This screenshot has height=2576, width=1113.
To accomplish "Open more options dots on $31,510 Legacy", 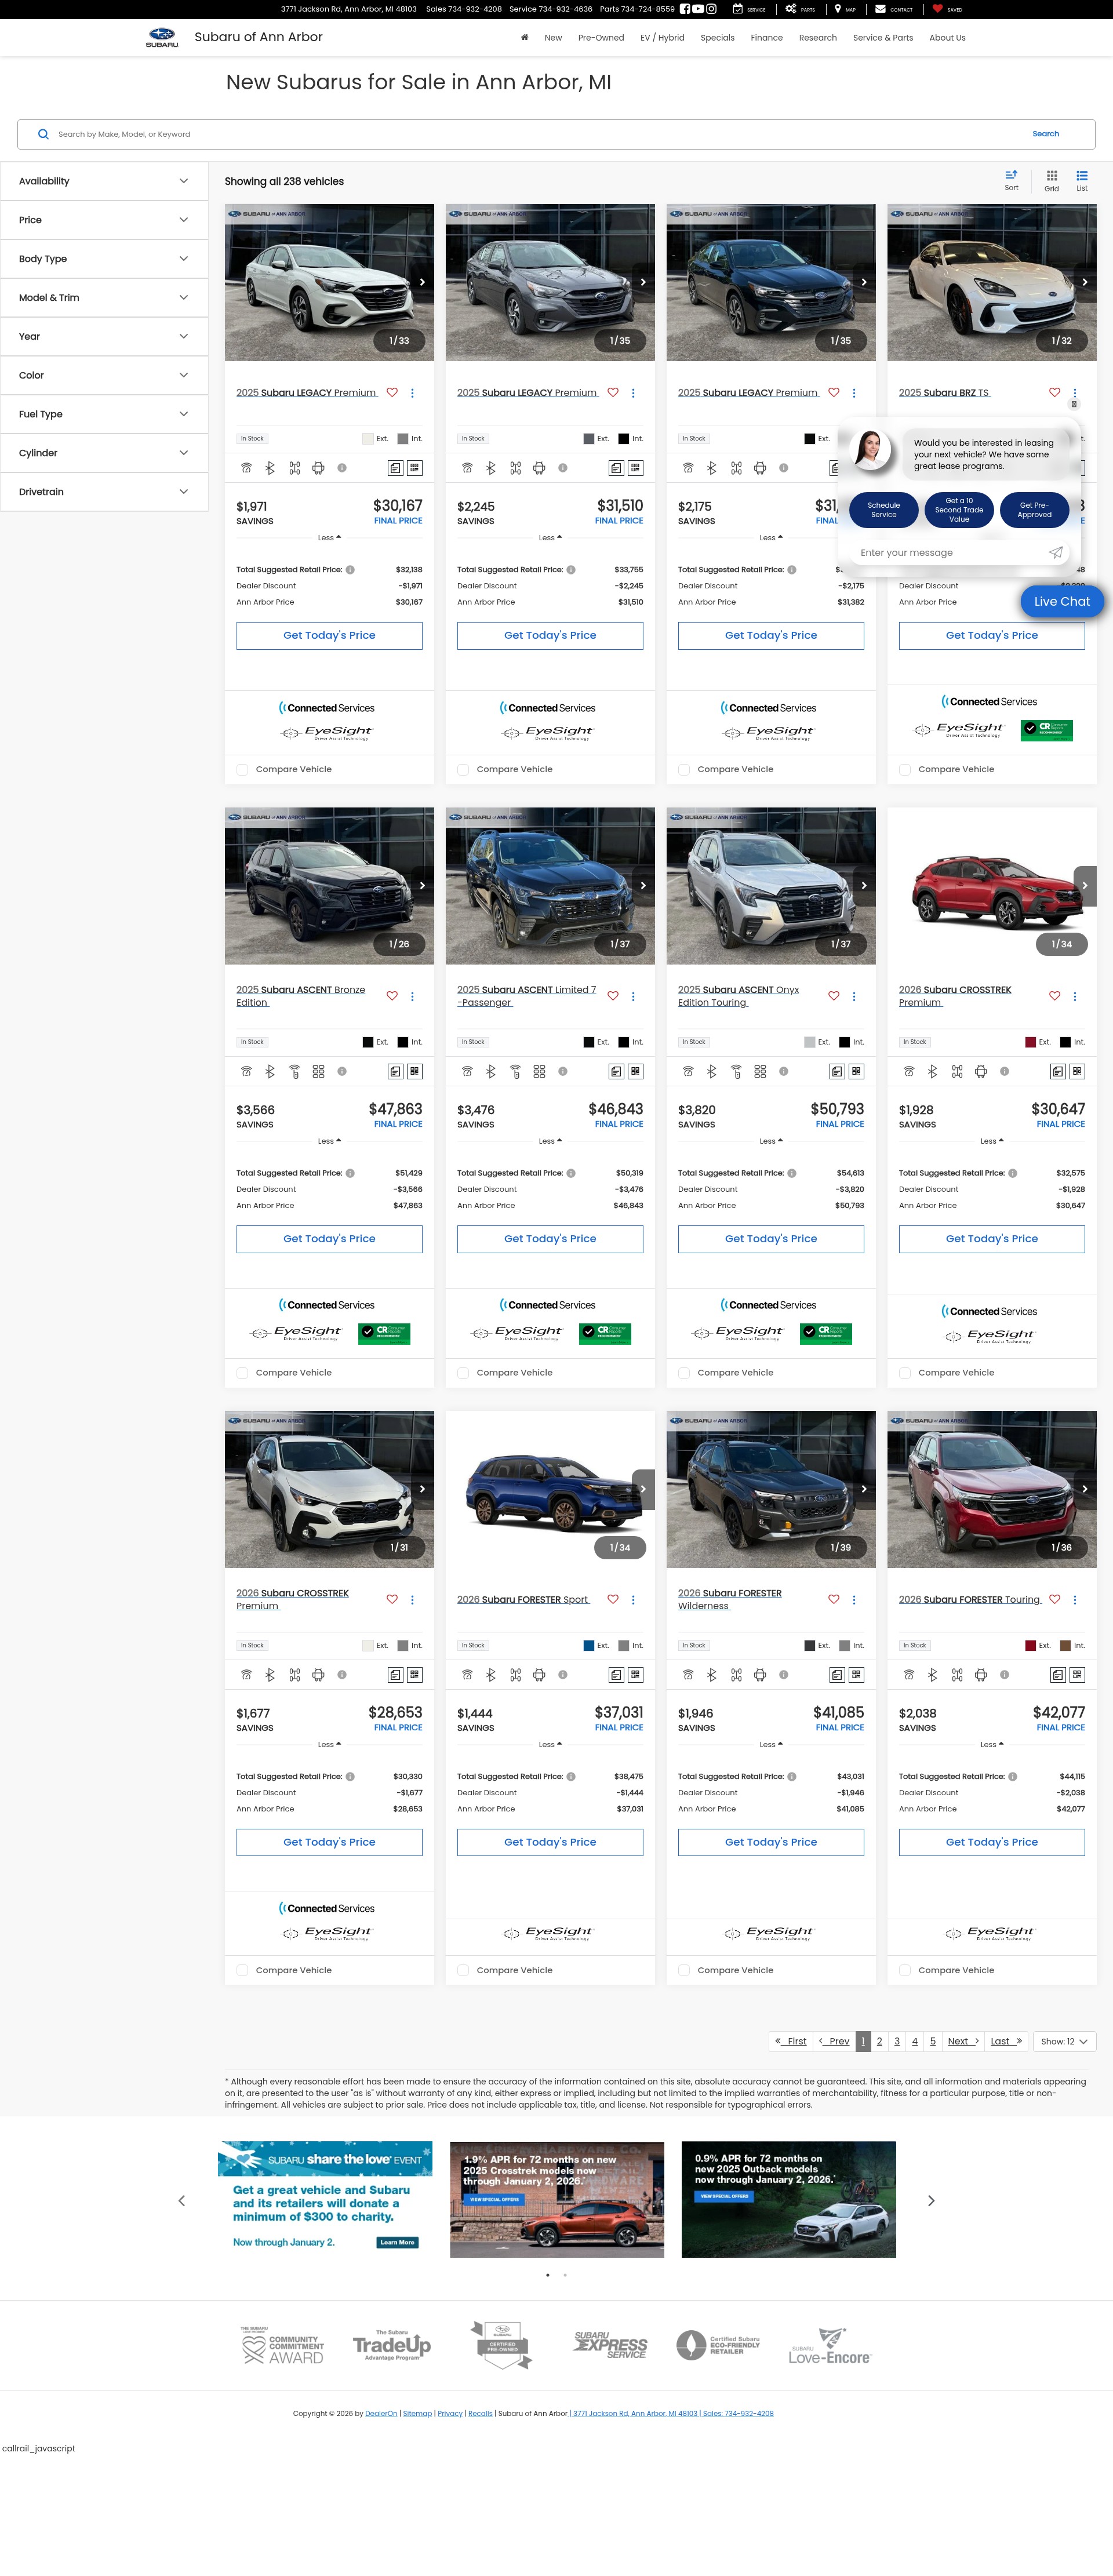I will 633,393.
